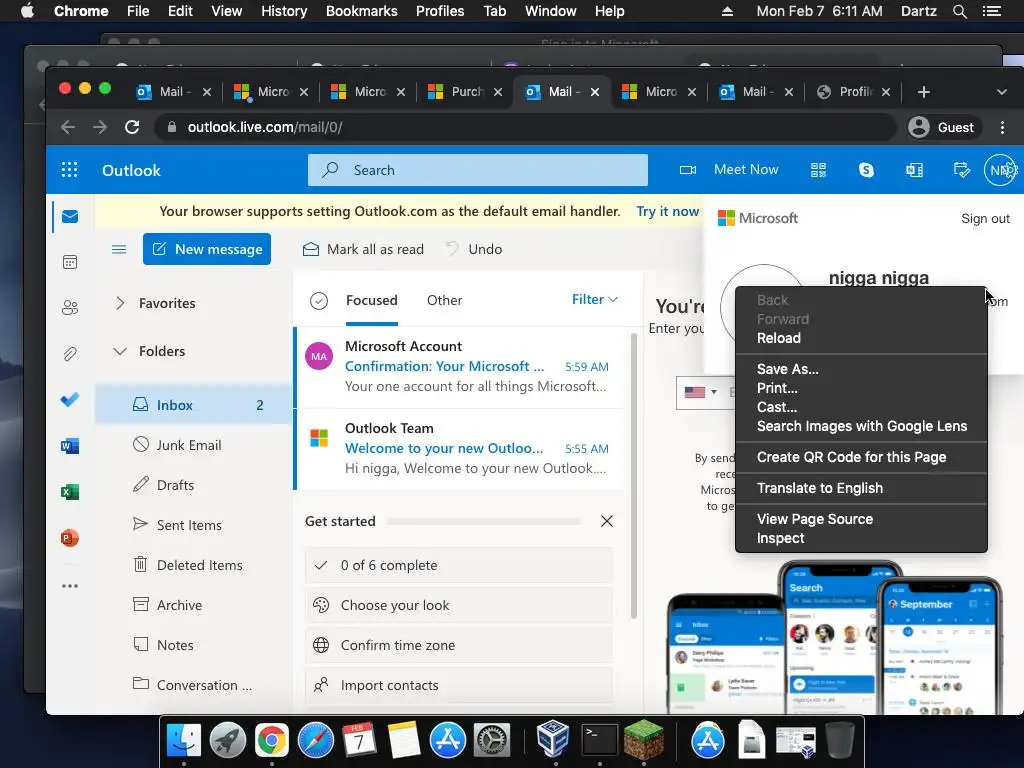Switch to the Other tab
This screenshot has height=768, width=1024.
(444, 300)
